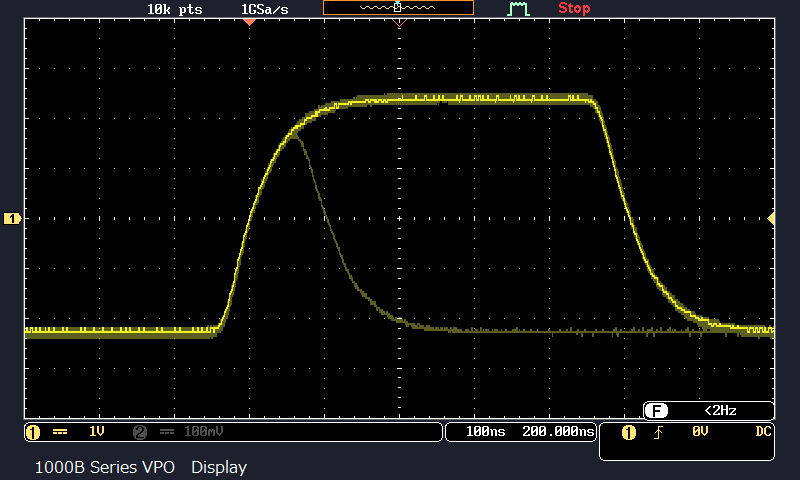Click the hollow center trigger marker triangle
The height and width of the screenshot is (480, 800).
[399, 23]
